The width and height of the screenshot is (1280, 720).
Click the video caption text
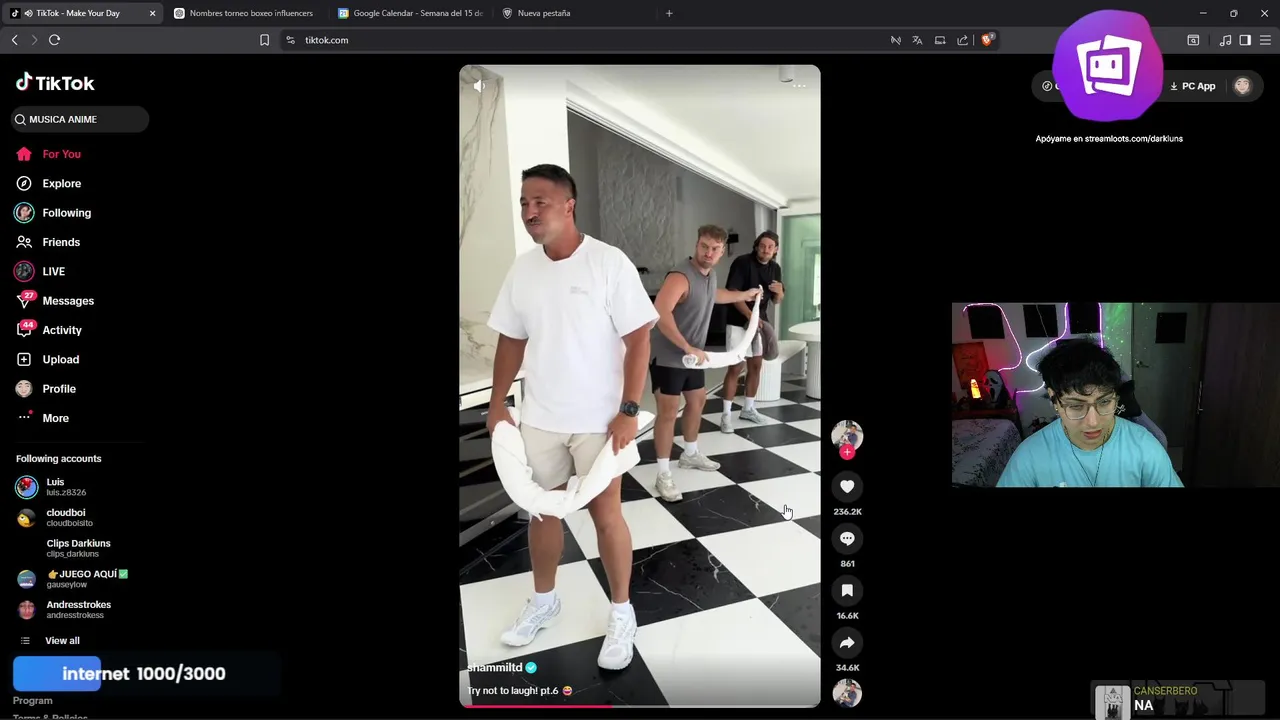[519, 691]
